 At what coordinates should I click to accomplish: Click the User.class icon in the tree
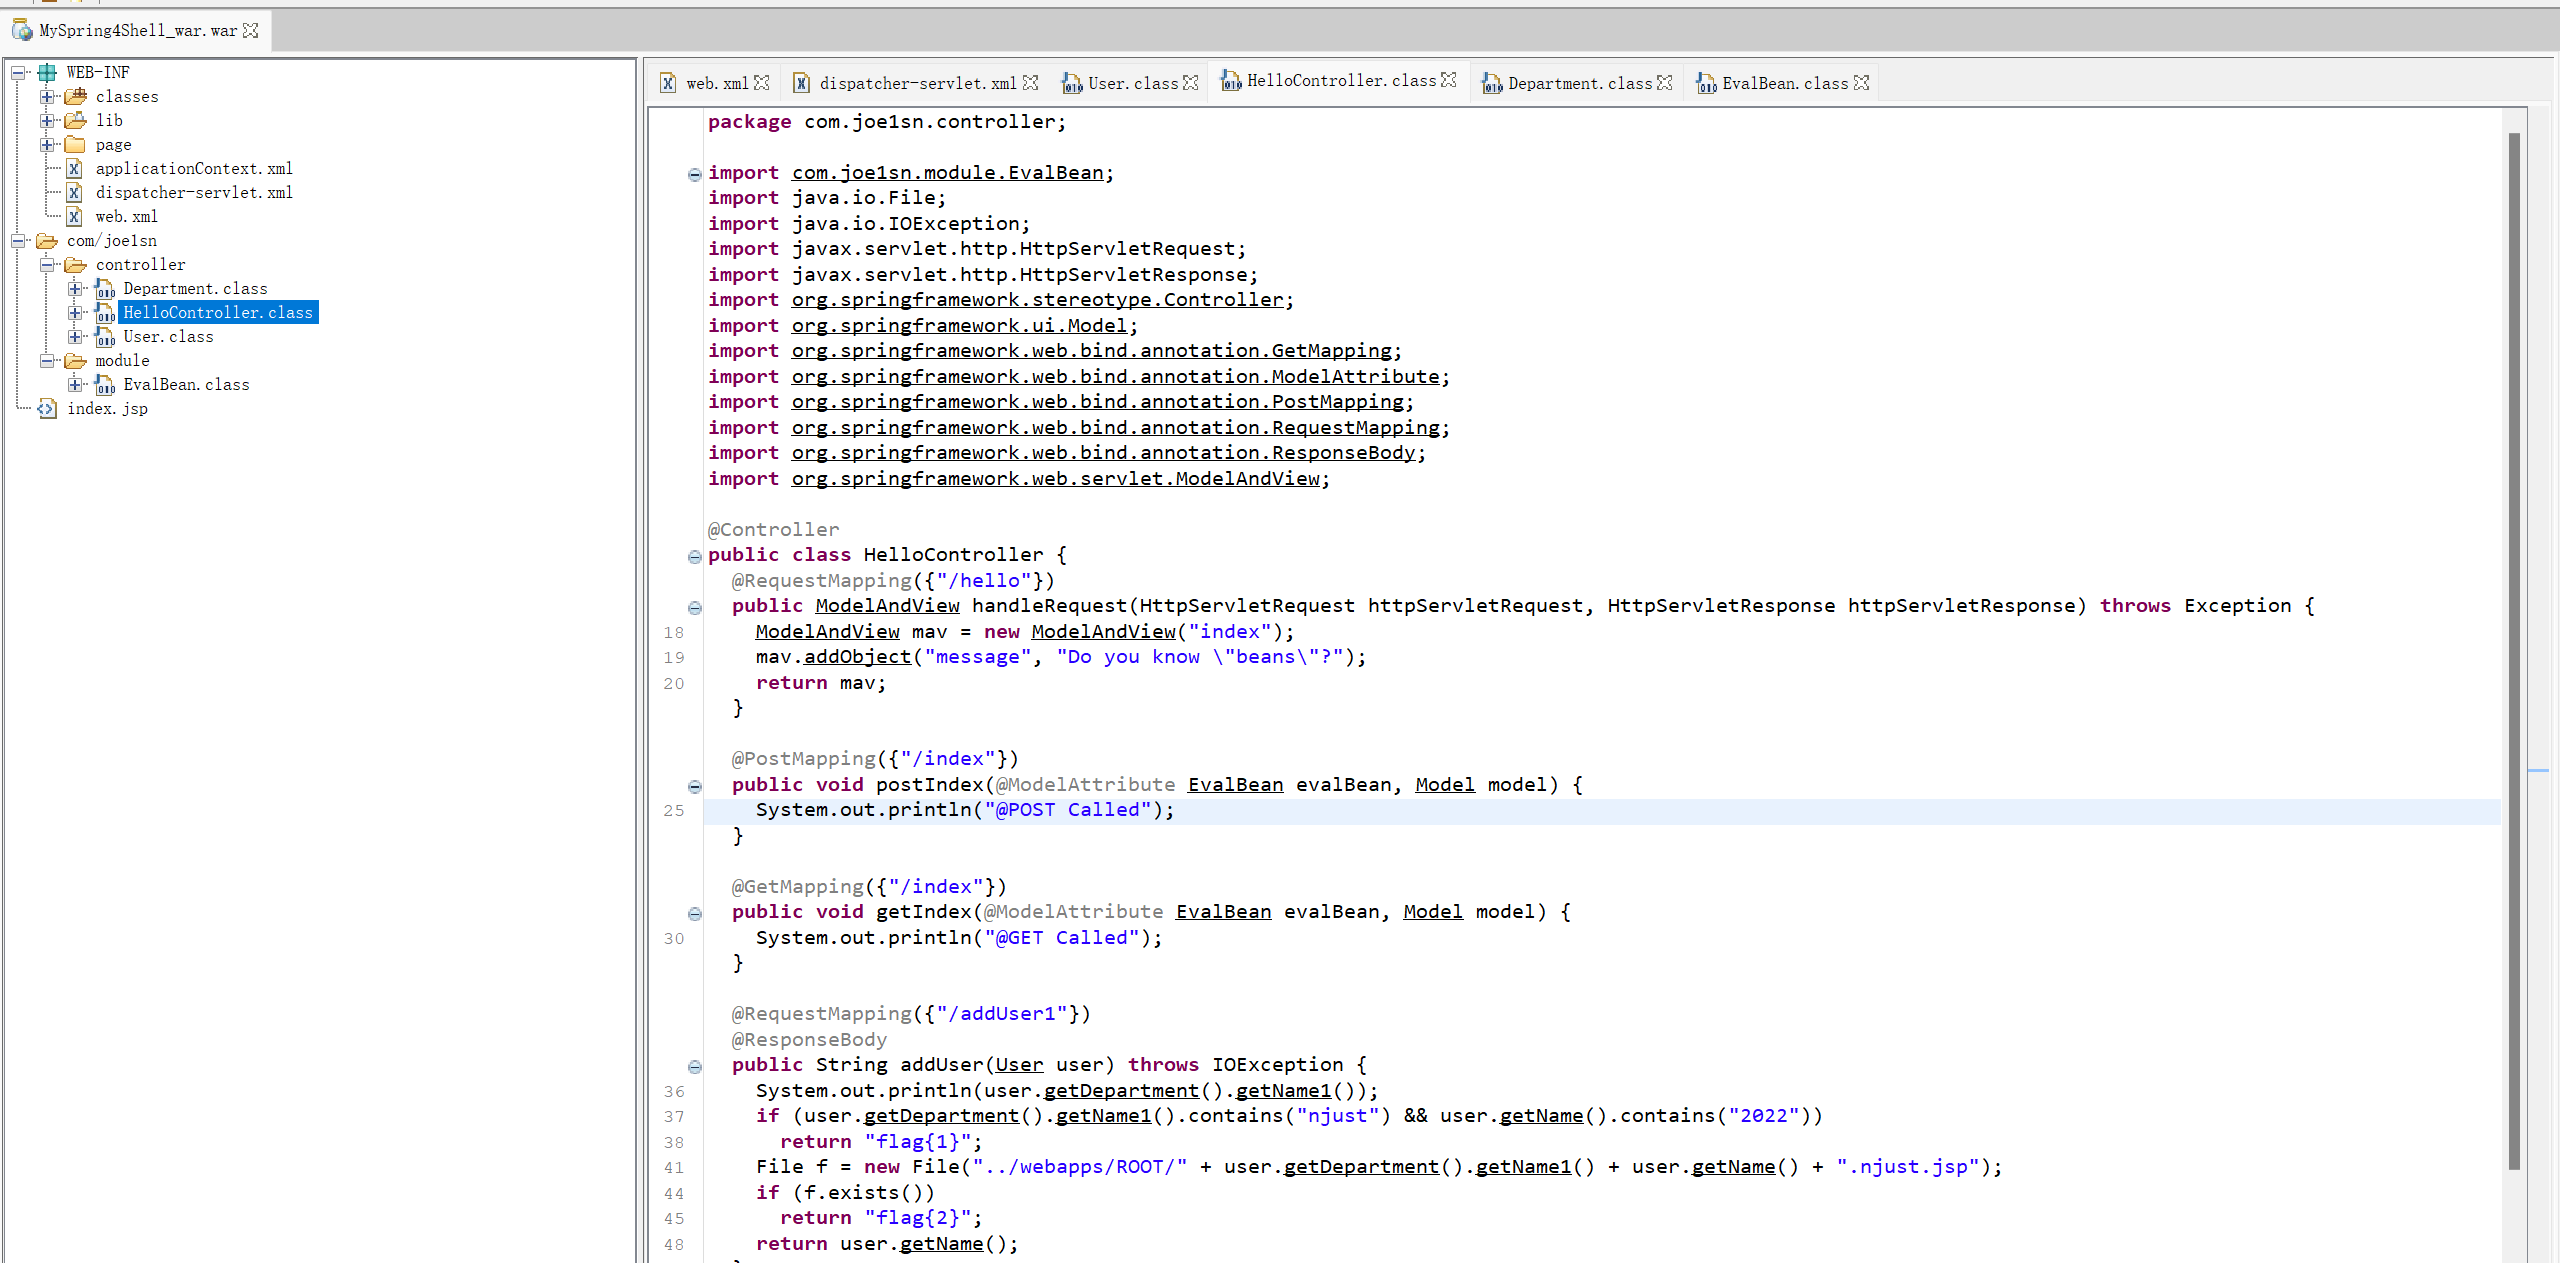click(105, 336)
